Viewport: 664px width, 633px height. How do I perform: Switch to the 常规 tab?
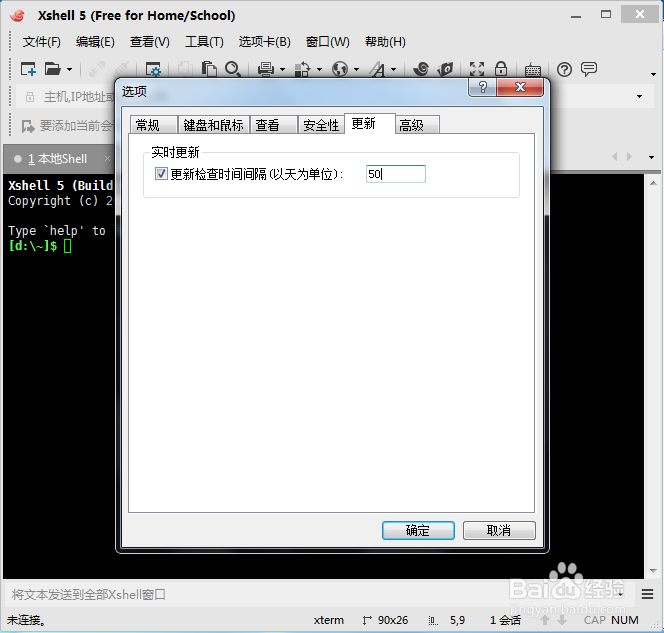click(153, 125)
